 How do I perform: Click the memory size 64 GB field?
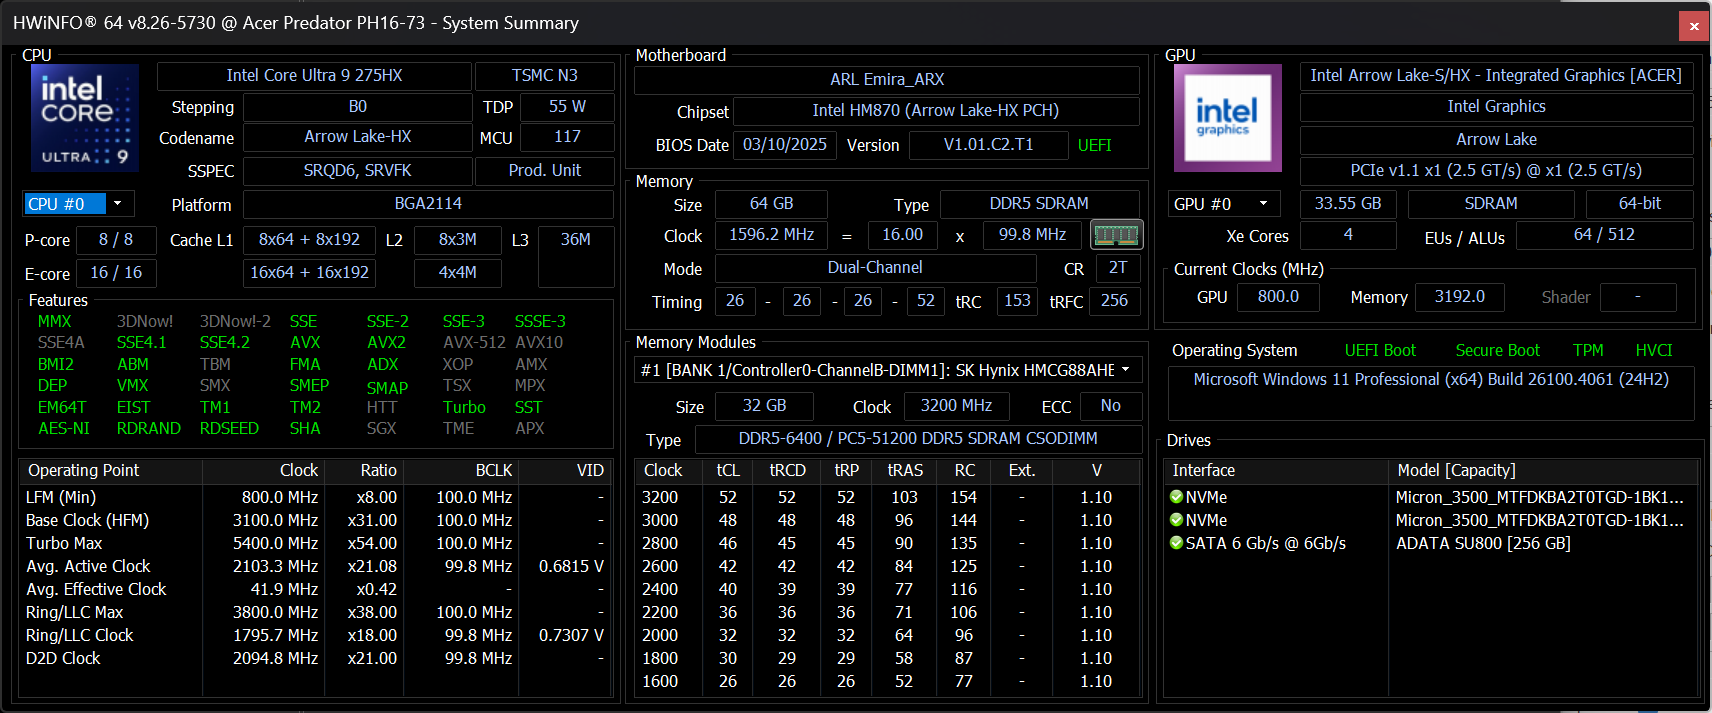pyautogui.click(x=771, y=204)
